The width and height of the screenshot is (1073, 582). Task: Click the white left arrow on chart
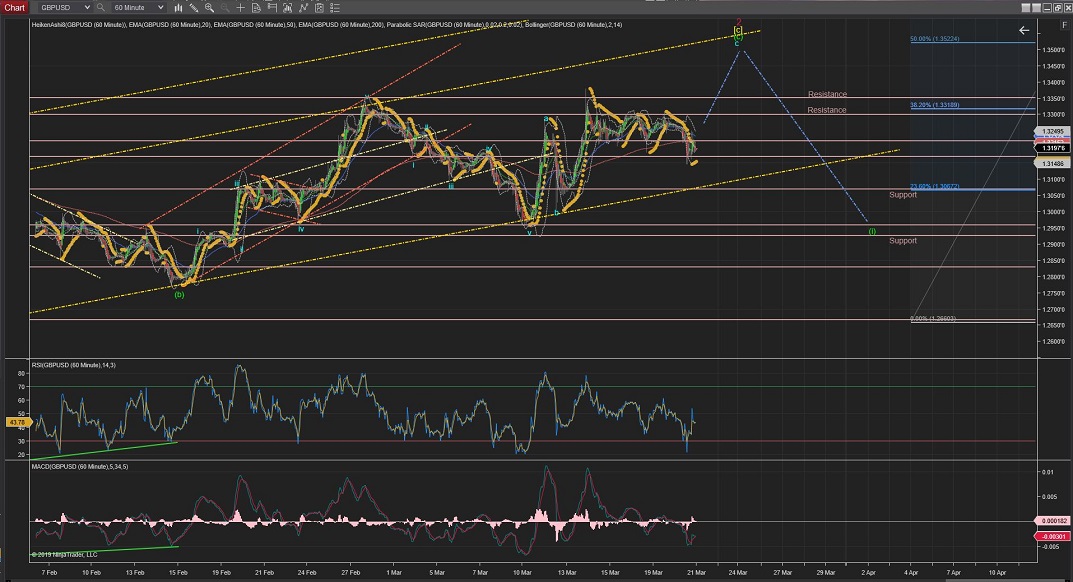[x=1024, y=31]
